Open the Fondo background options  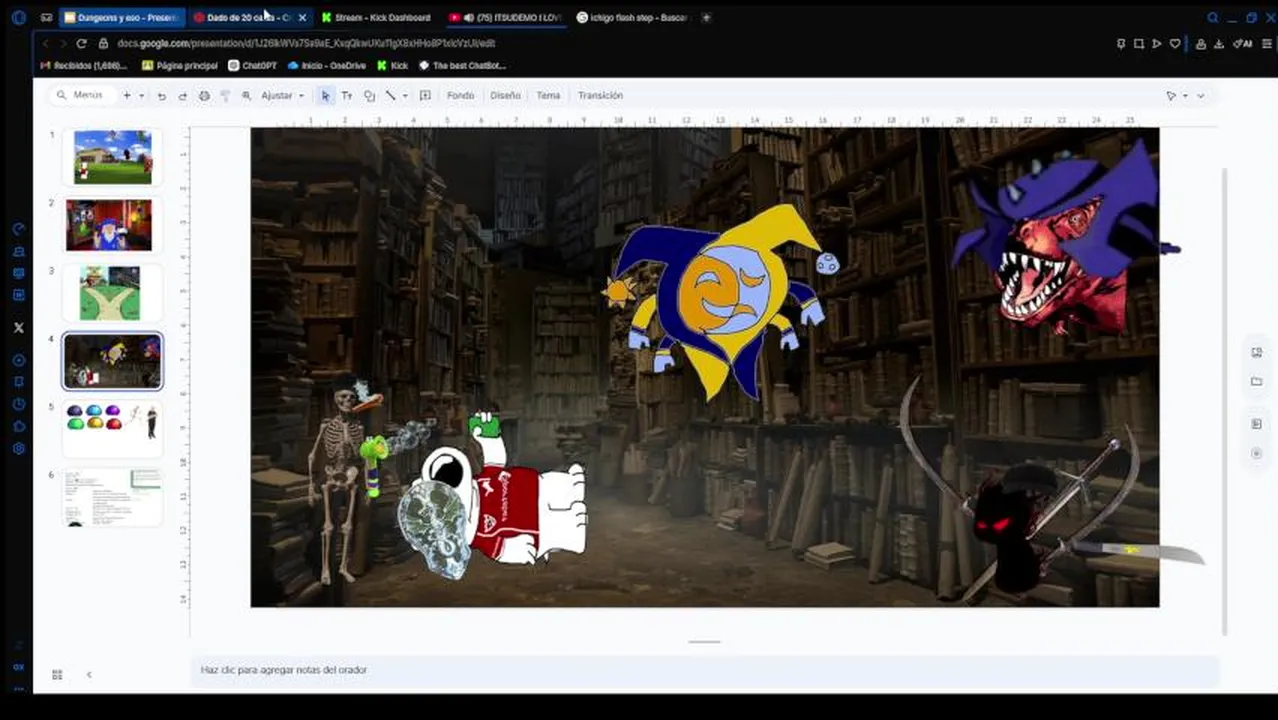pos(460,96)
